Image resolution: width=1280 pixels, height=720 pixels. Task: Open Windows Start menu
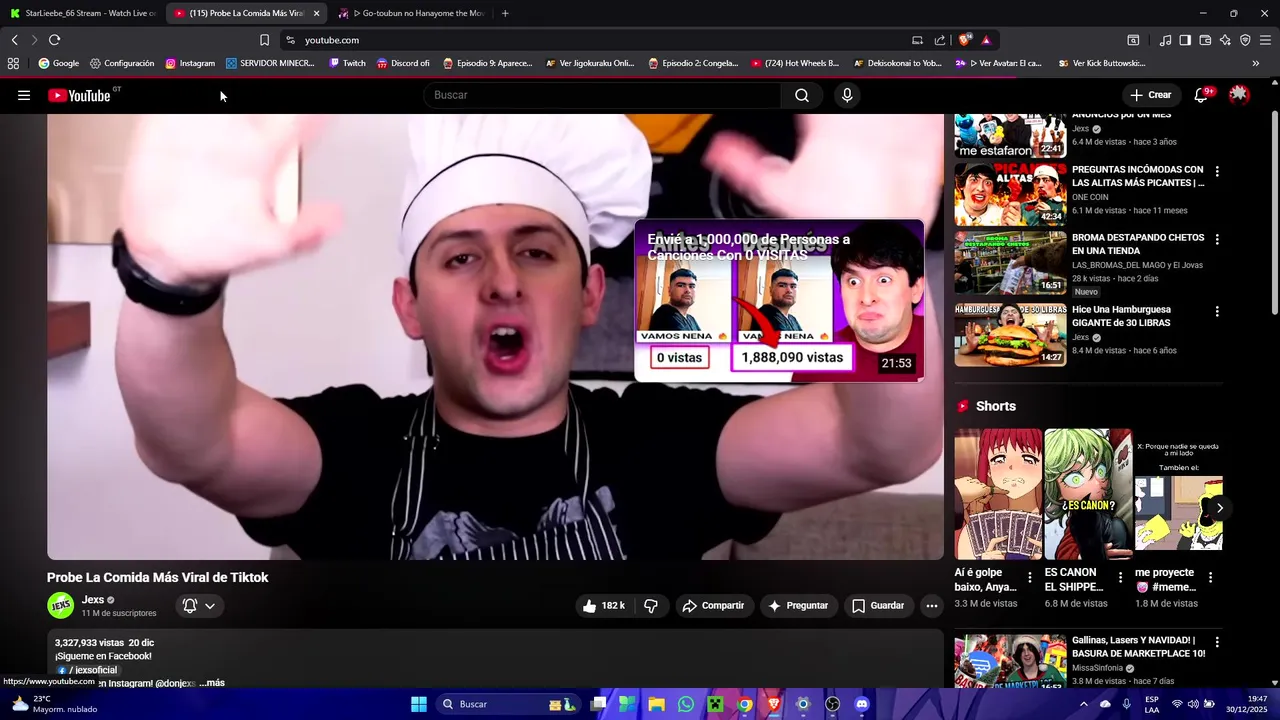click(419, 704)
